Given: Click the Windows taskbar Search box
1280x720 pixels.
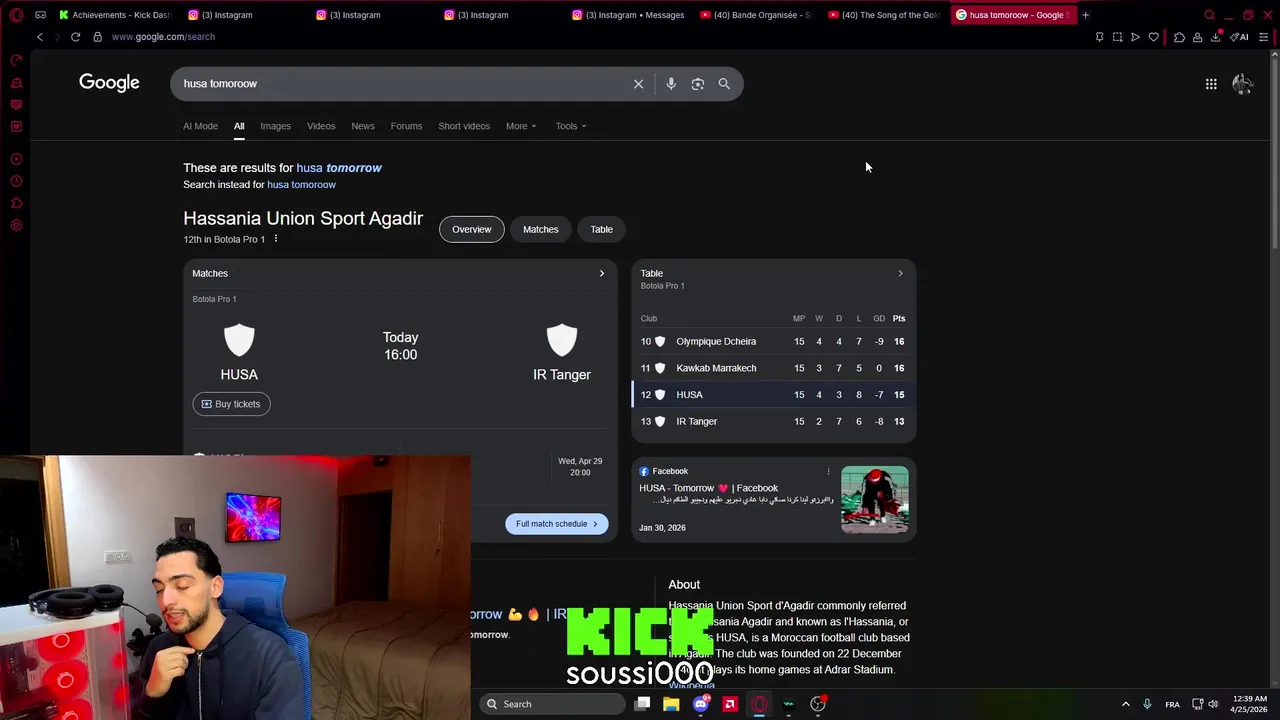Looking at the screenshot, I should tap(552, 704).
